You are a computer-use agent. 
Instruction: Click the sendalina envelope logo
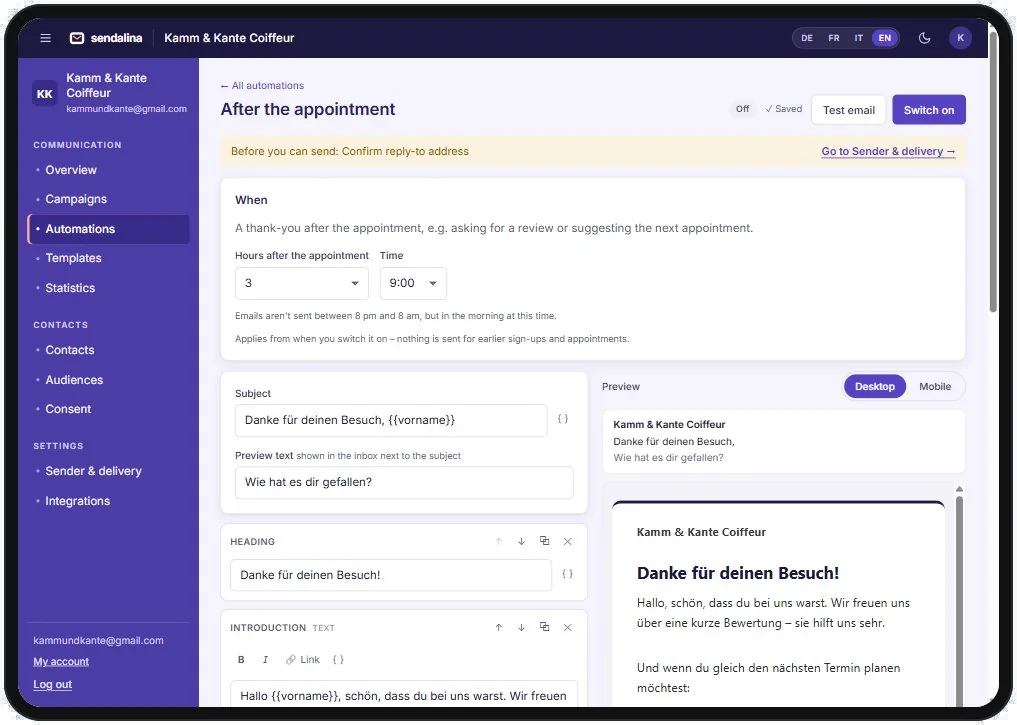pos(77,38)
